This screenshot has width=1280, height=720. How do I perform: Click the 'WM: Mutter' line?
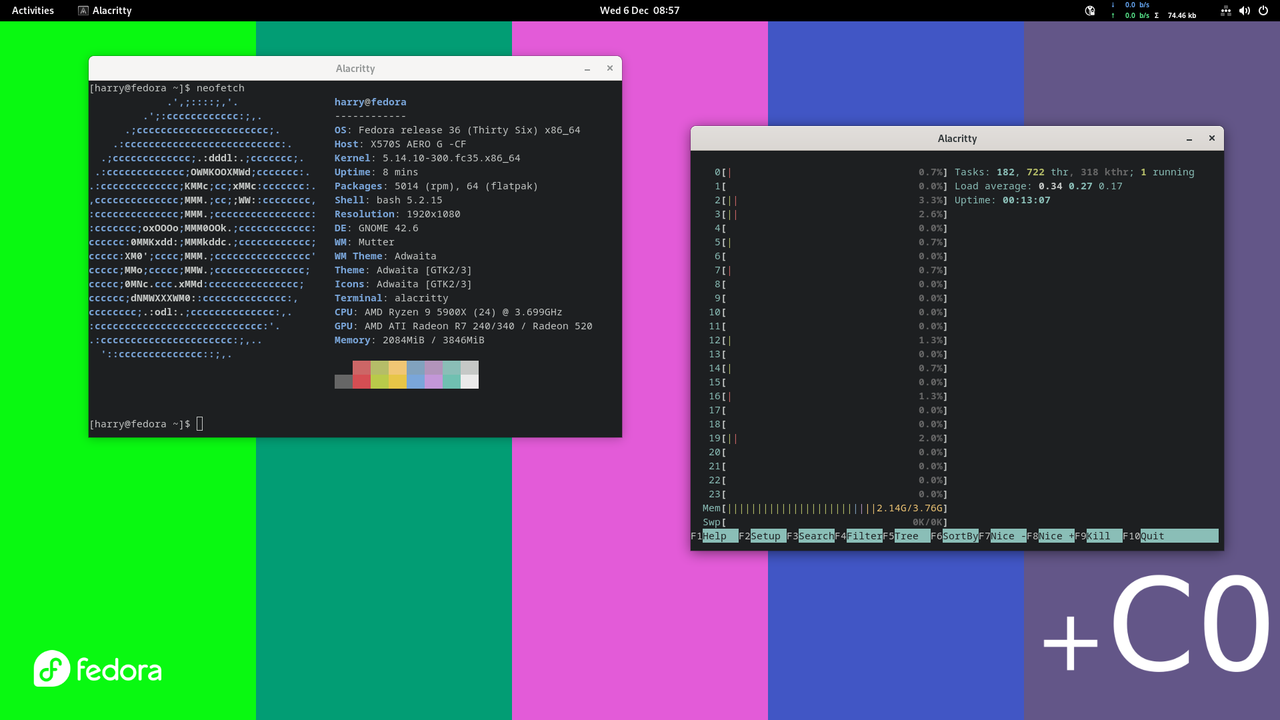[x=364, y=242]
